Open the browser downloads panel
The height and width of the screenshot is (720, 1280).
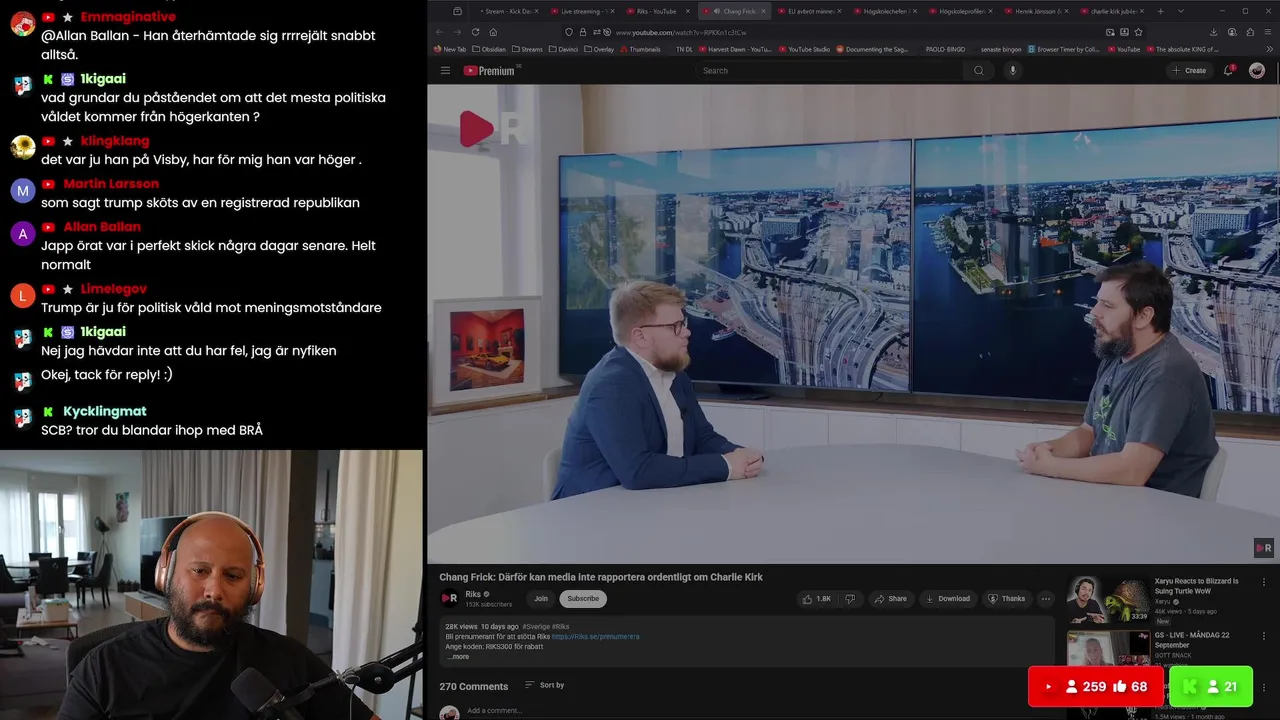1214,32
